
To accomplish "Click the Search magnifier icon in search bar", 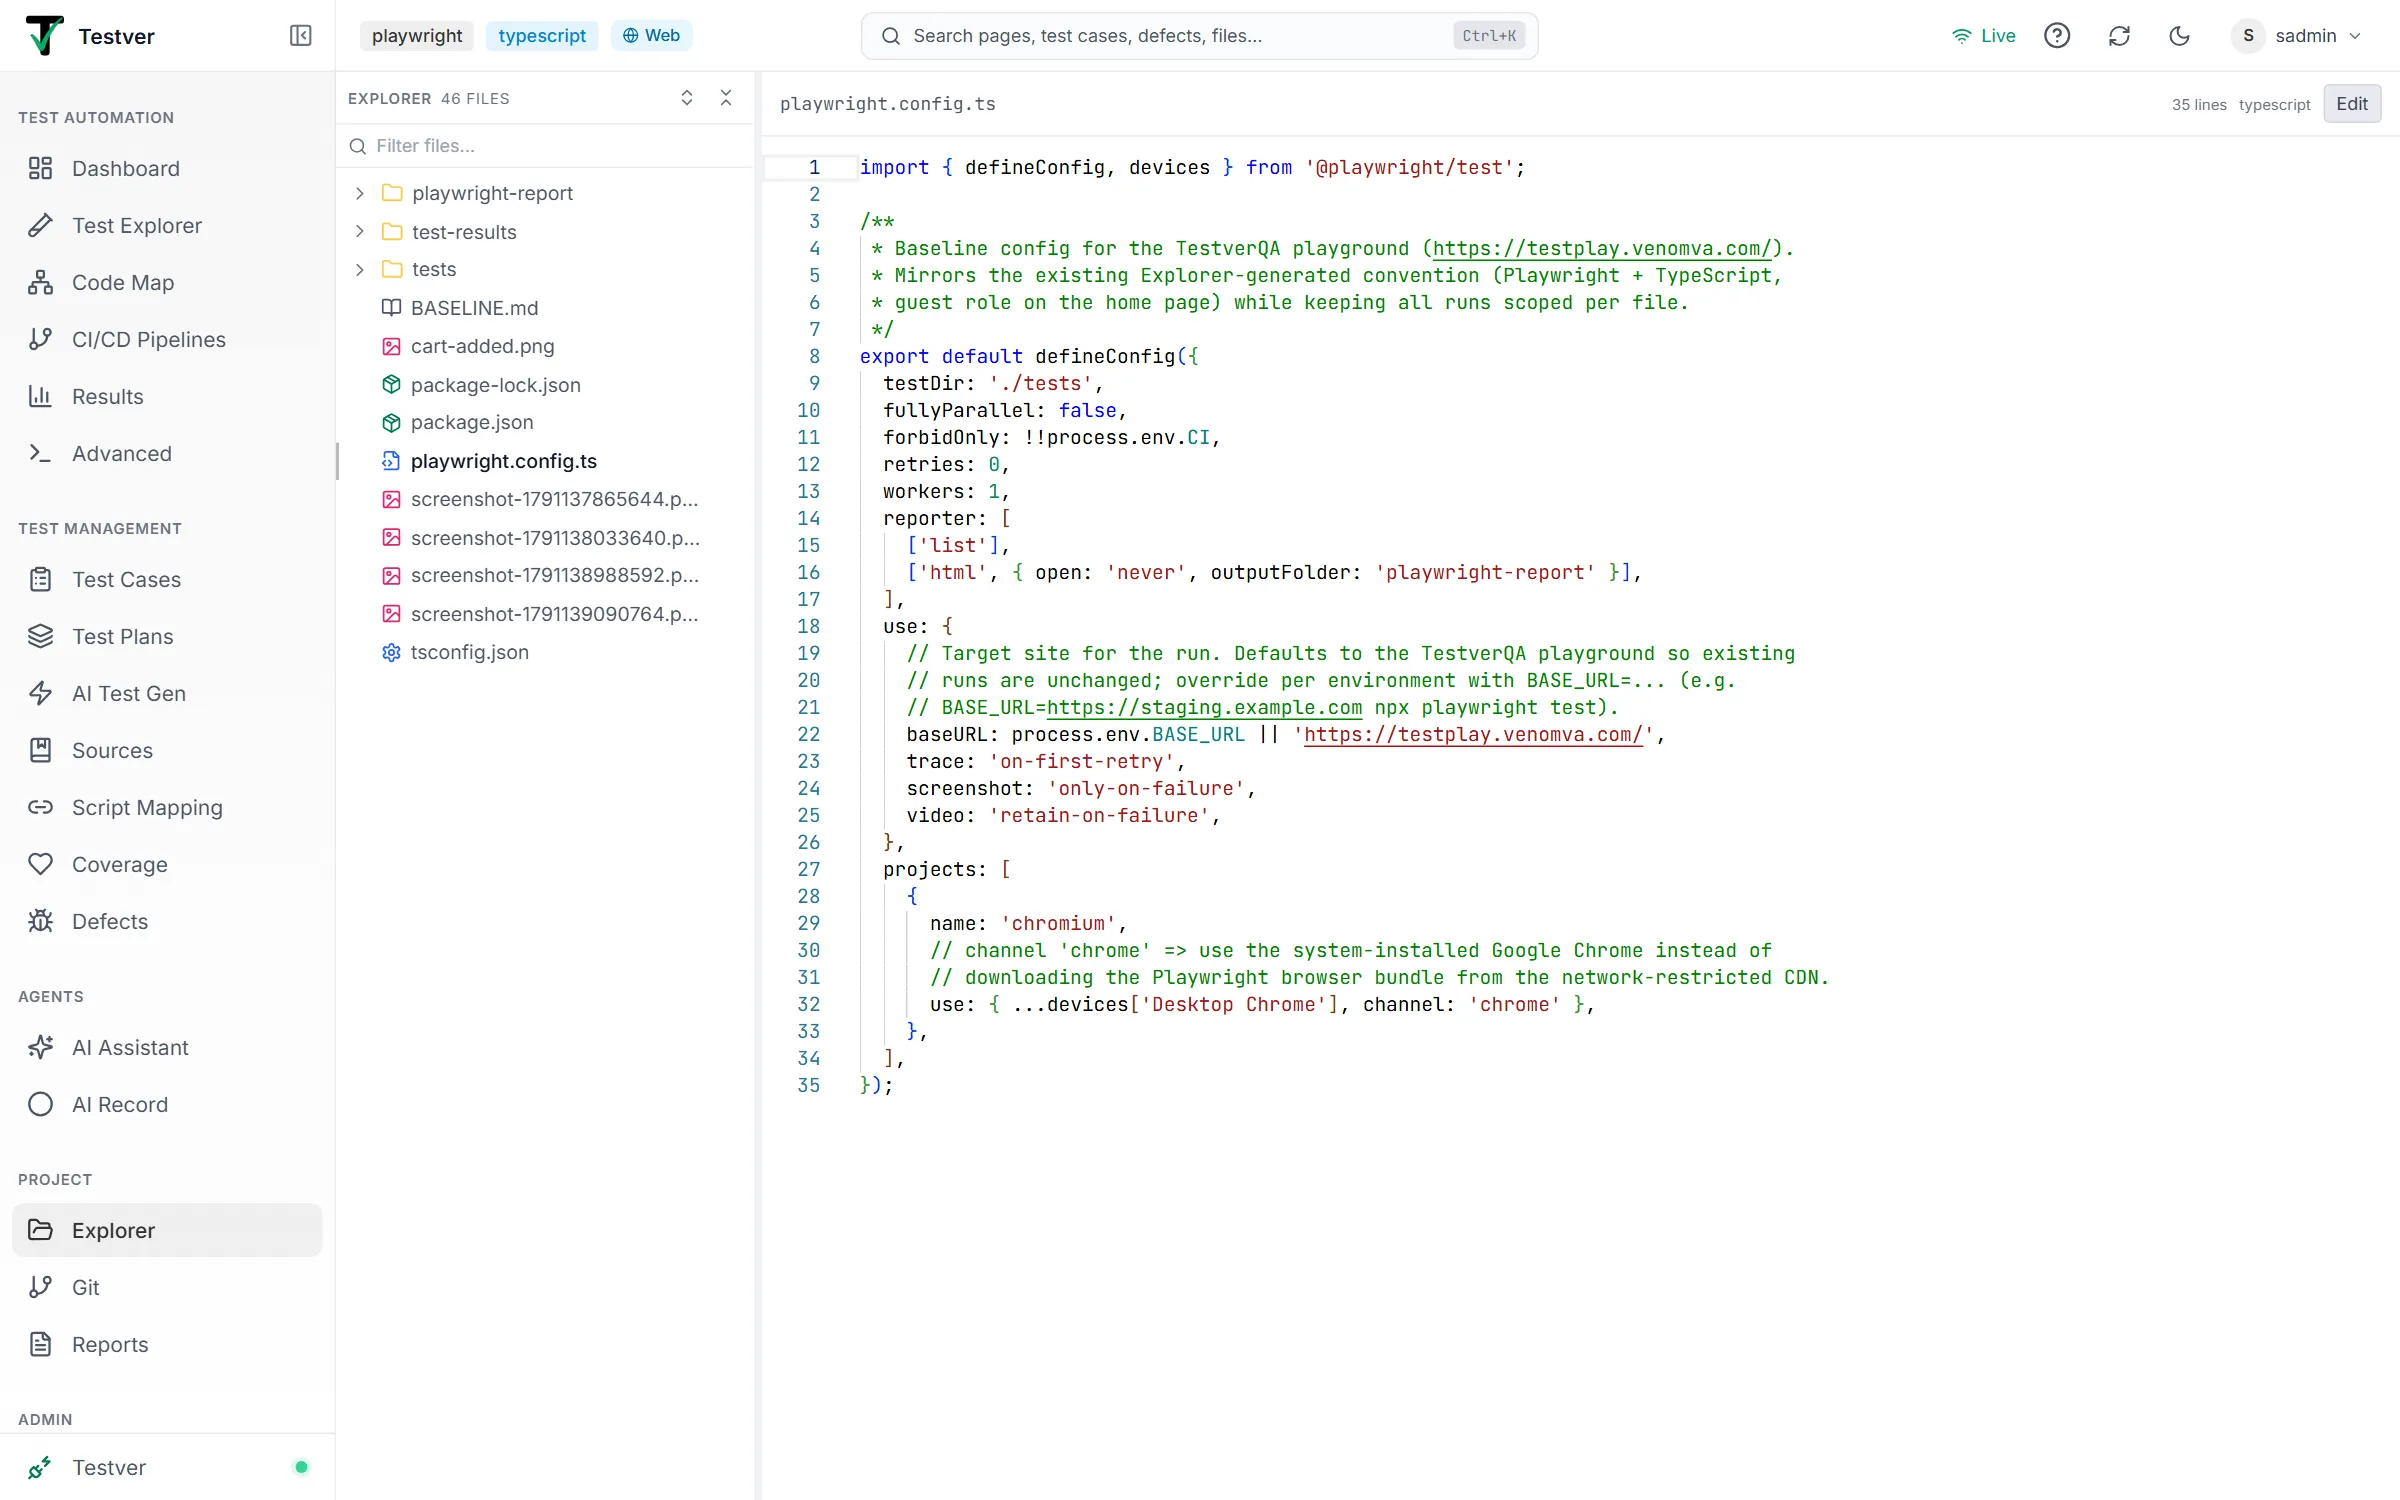I will 890,36.
